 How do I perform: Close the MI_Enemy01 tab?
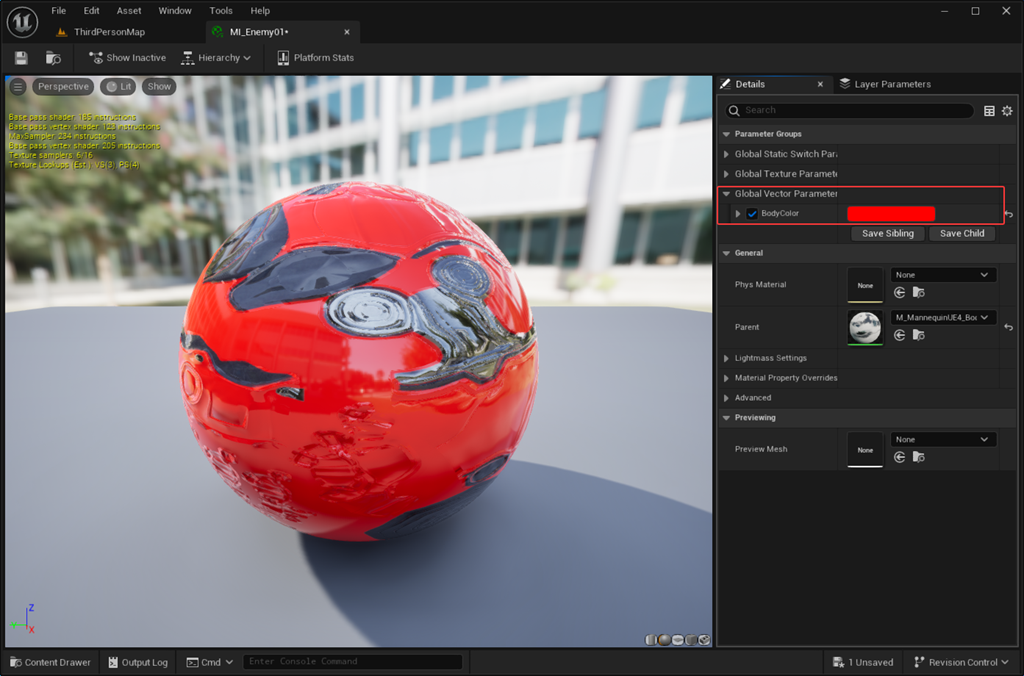pyautogui.click(x=347, y=32)
